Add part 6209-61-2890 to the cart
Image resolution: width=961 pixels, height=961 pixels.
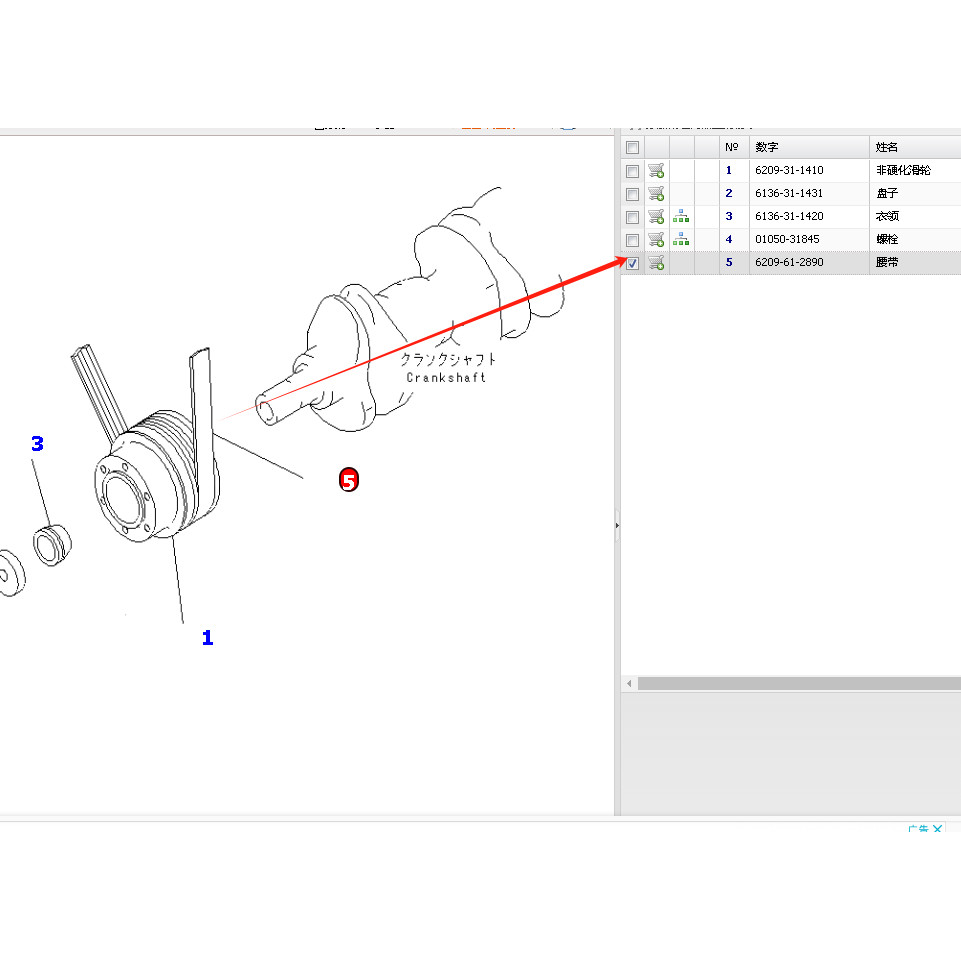point(656,263)
